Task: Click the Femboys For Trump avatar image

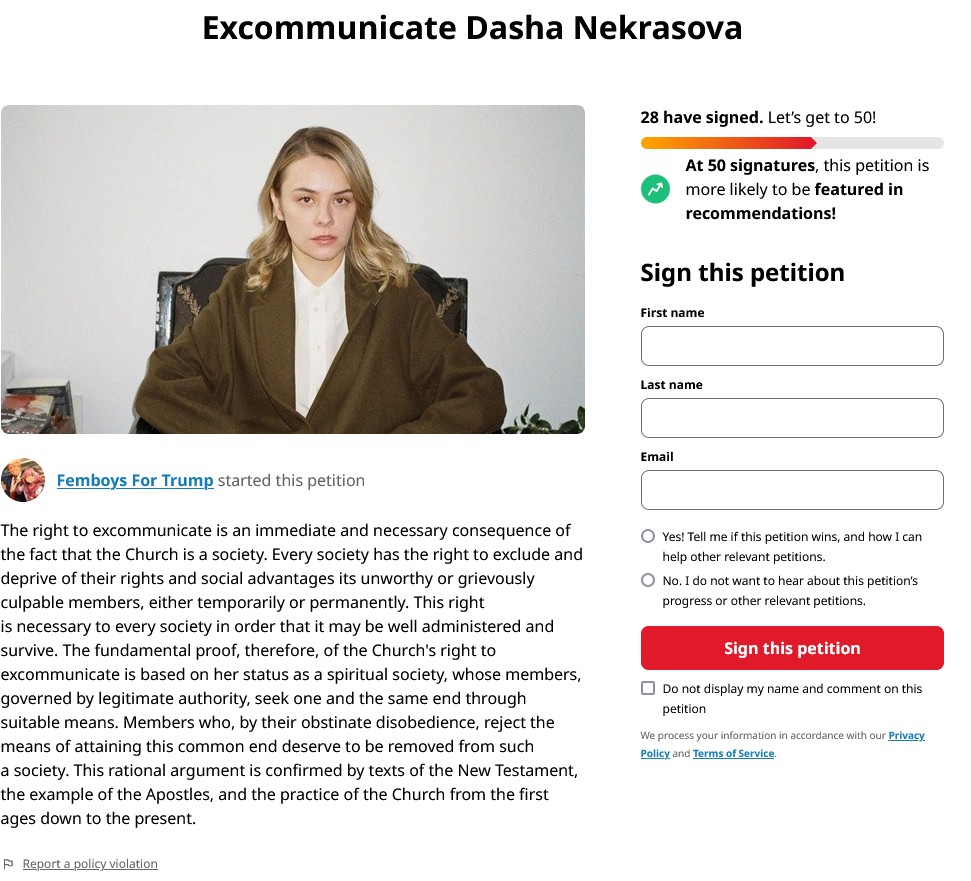Action: click(23, 480)
